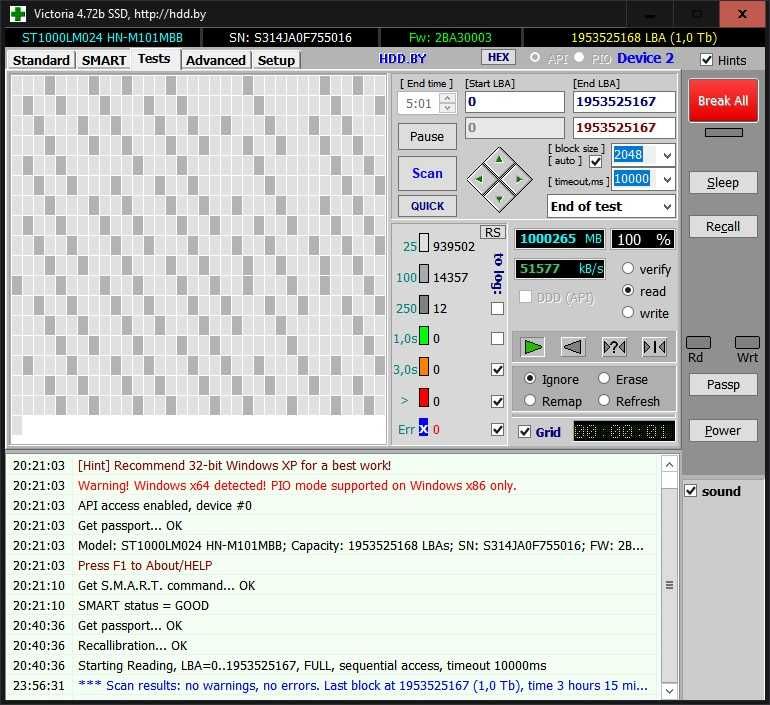This screenshot has width=770, height=705.
Task: Click the random access butterfly icon
Action: pyautogui.click(x=614, y=347)
